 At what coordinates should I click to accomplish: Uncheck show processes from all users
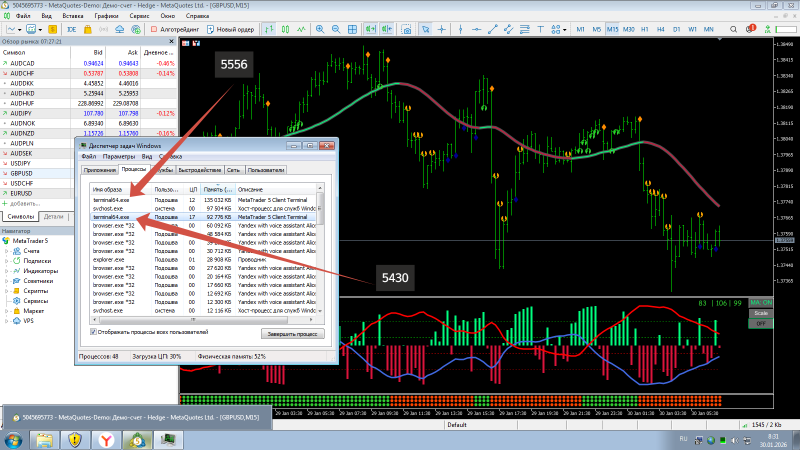[x=93, y=332]
